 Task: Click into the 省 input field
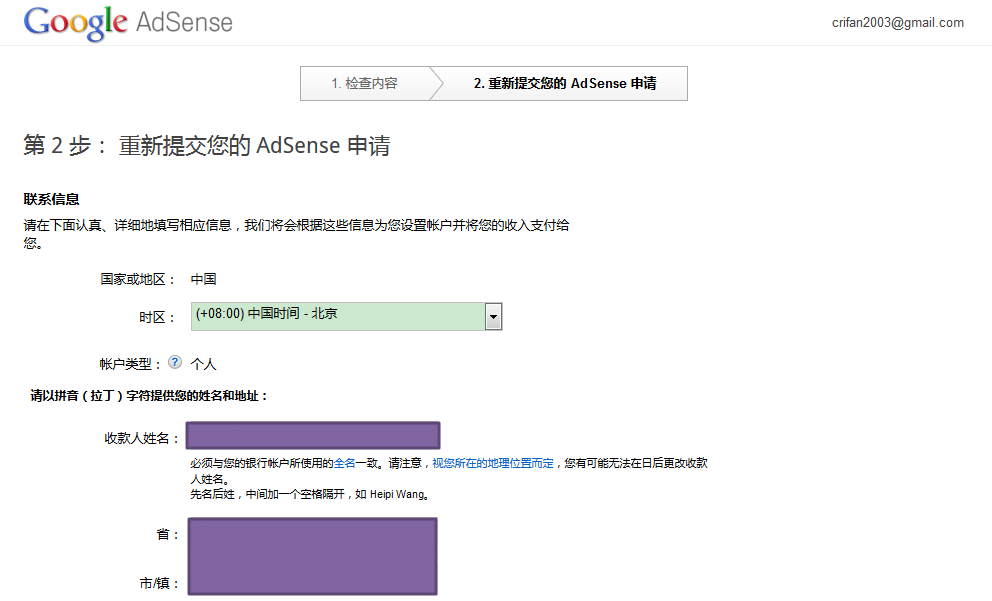pos(313,535)
